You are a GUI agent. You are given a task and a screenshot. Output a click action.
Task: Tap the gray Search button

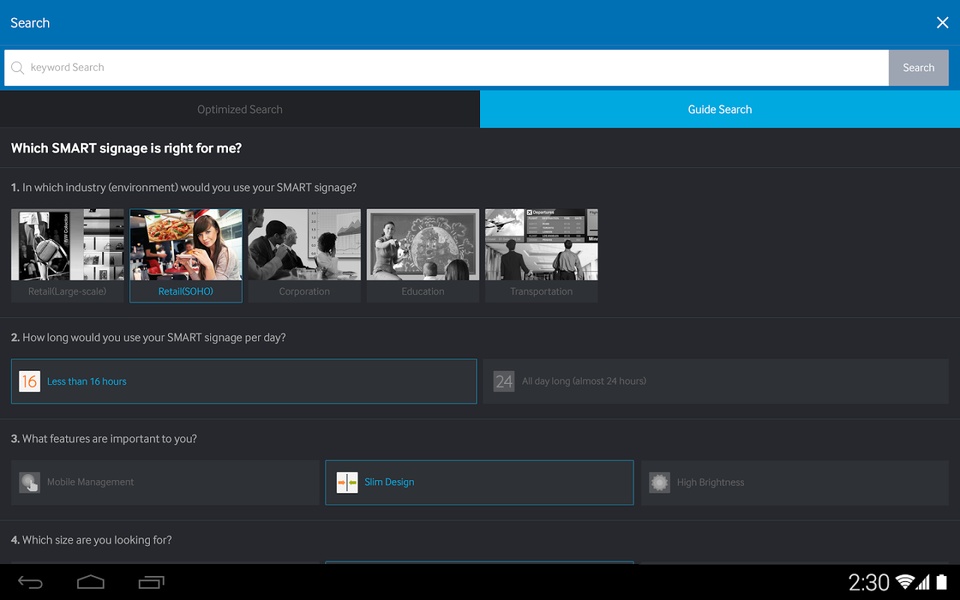(x=918, y=67)
